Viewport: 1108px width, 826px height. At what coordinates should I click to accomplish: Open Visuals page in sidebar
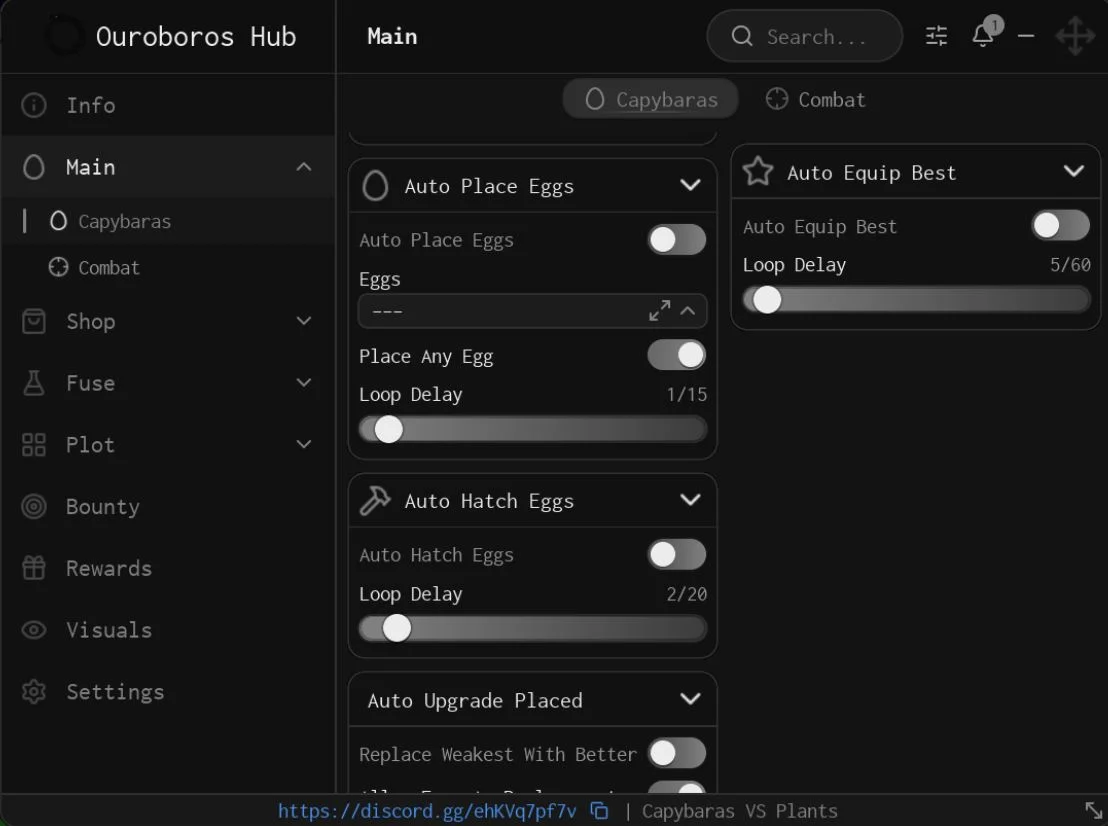point(167,630)
